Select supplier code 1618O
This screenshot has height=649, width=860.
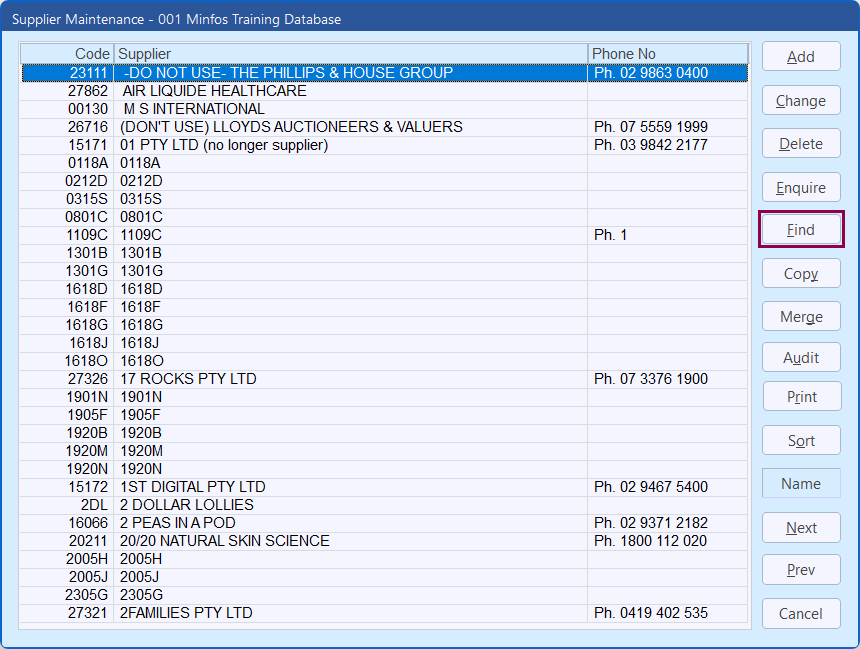(x=384, y=361)
